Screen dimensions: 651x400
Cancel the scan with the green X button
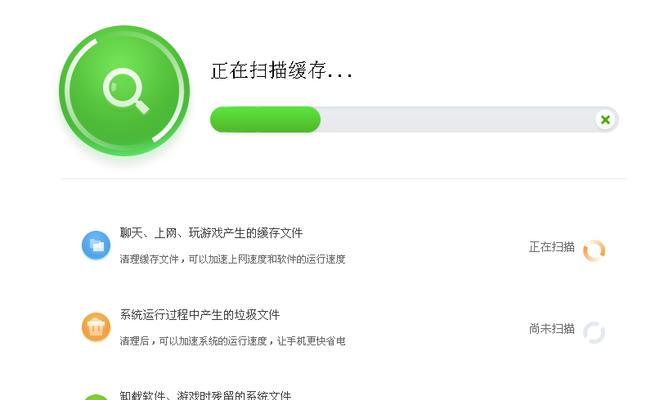tap(605, 120)
